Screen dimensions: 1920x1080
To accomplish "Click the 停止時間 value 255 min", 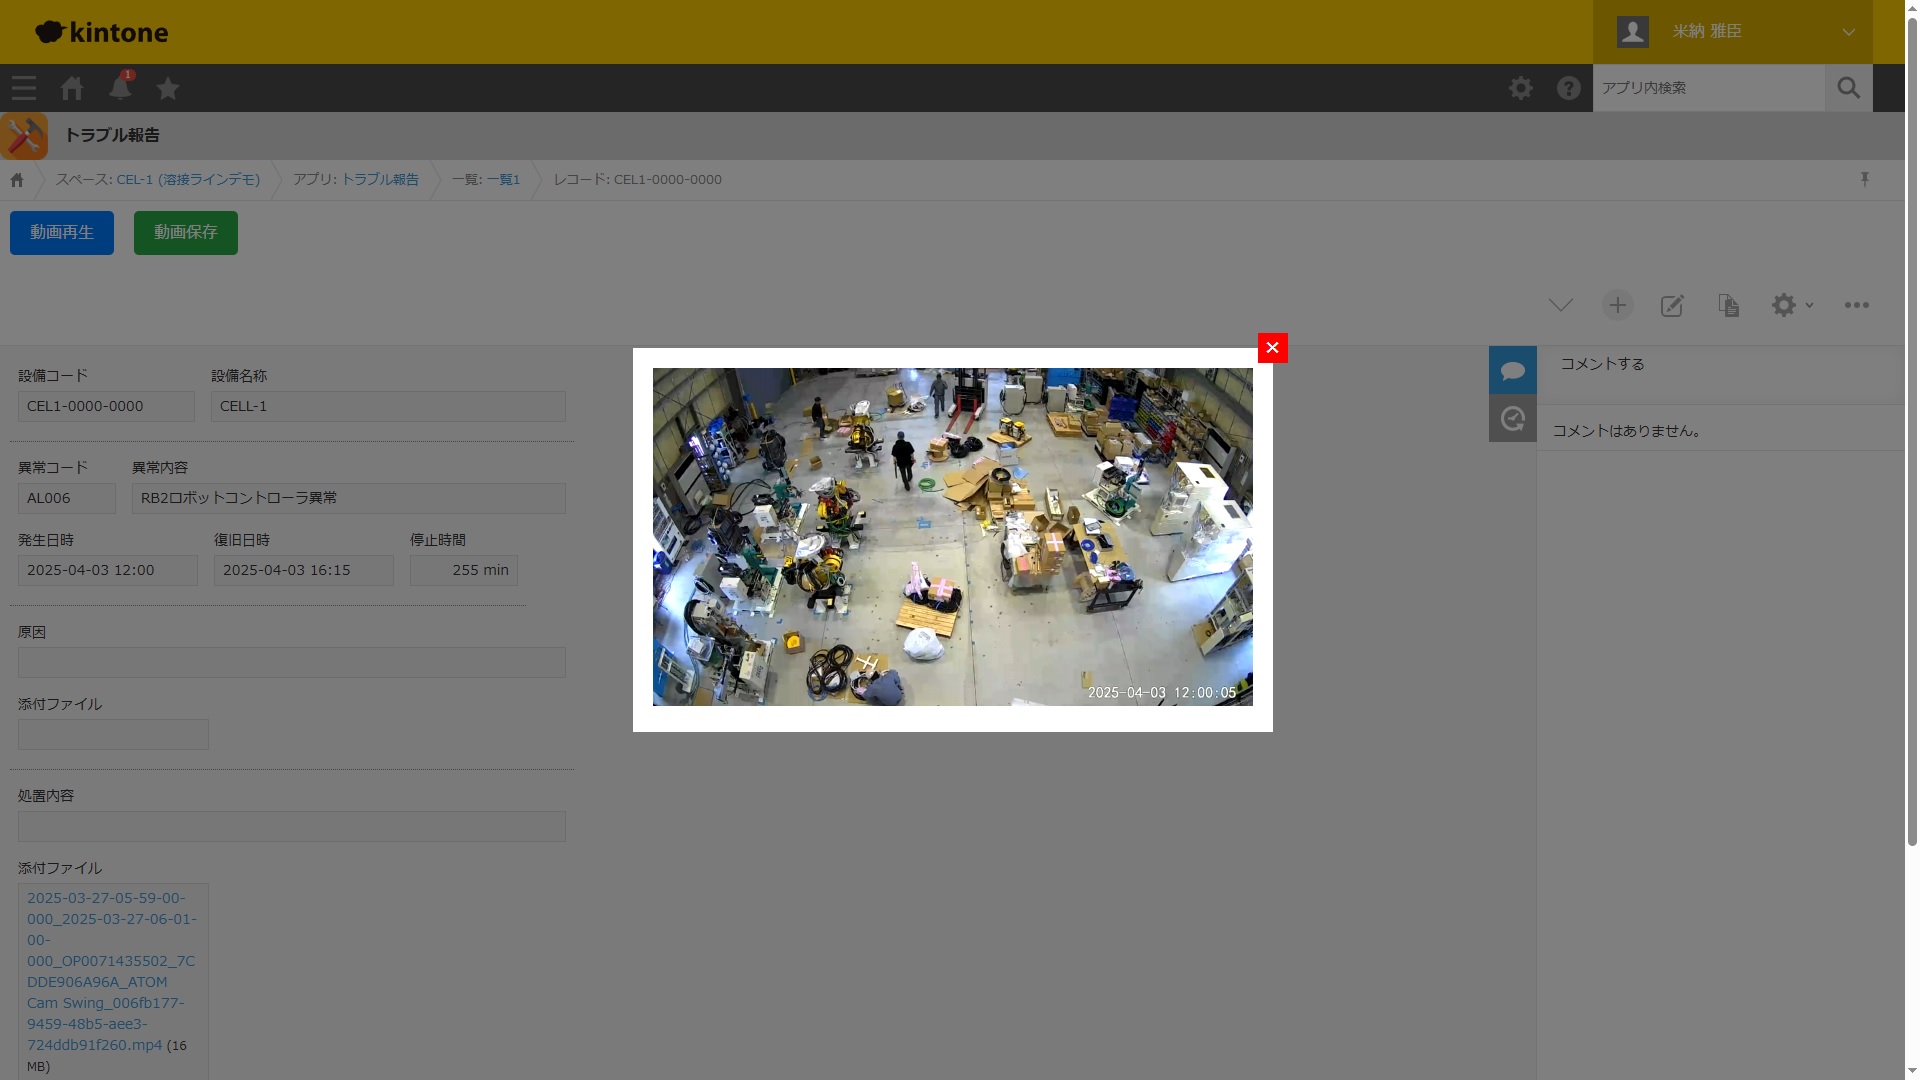I will pos(464,571).
